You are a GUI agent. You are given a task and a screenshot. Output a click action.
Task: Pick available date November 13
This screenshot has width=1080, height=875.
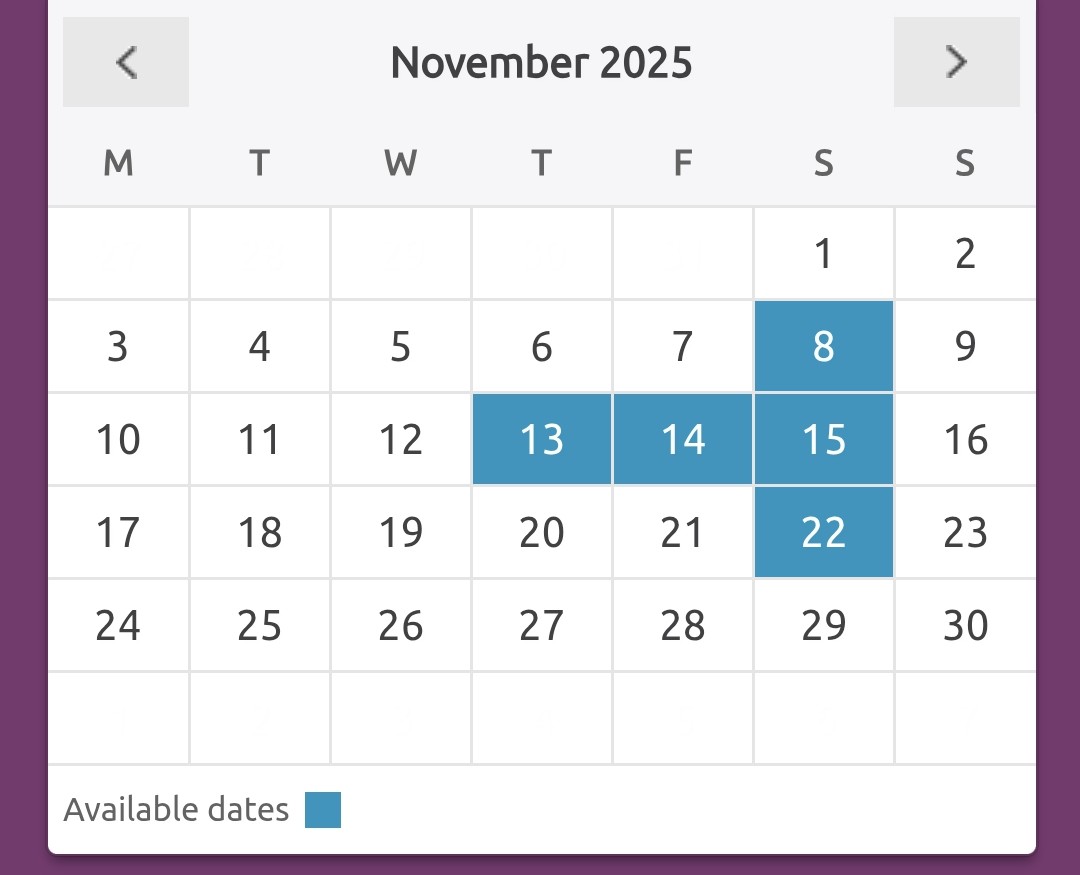(541, 440)
